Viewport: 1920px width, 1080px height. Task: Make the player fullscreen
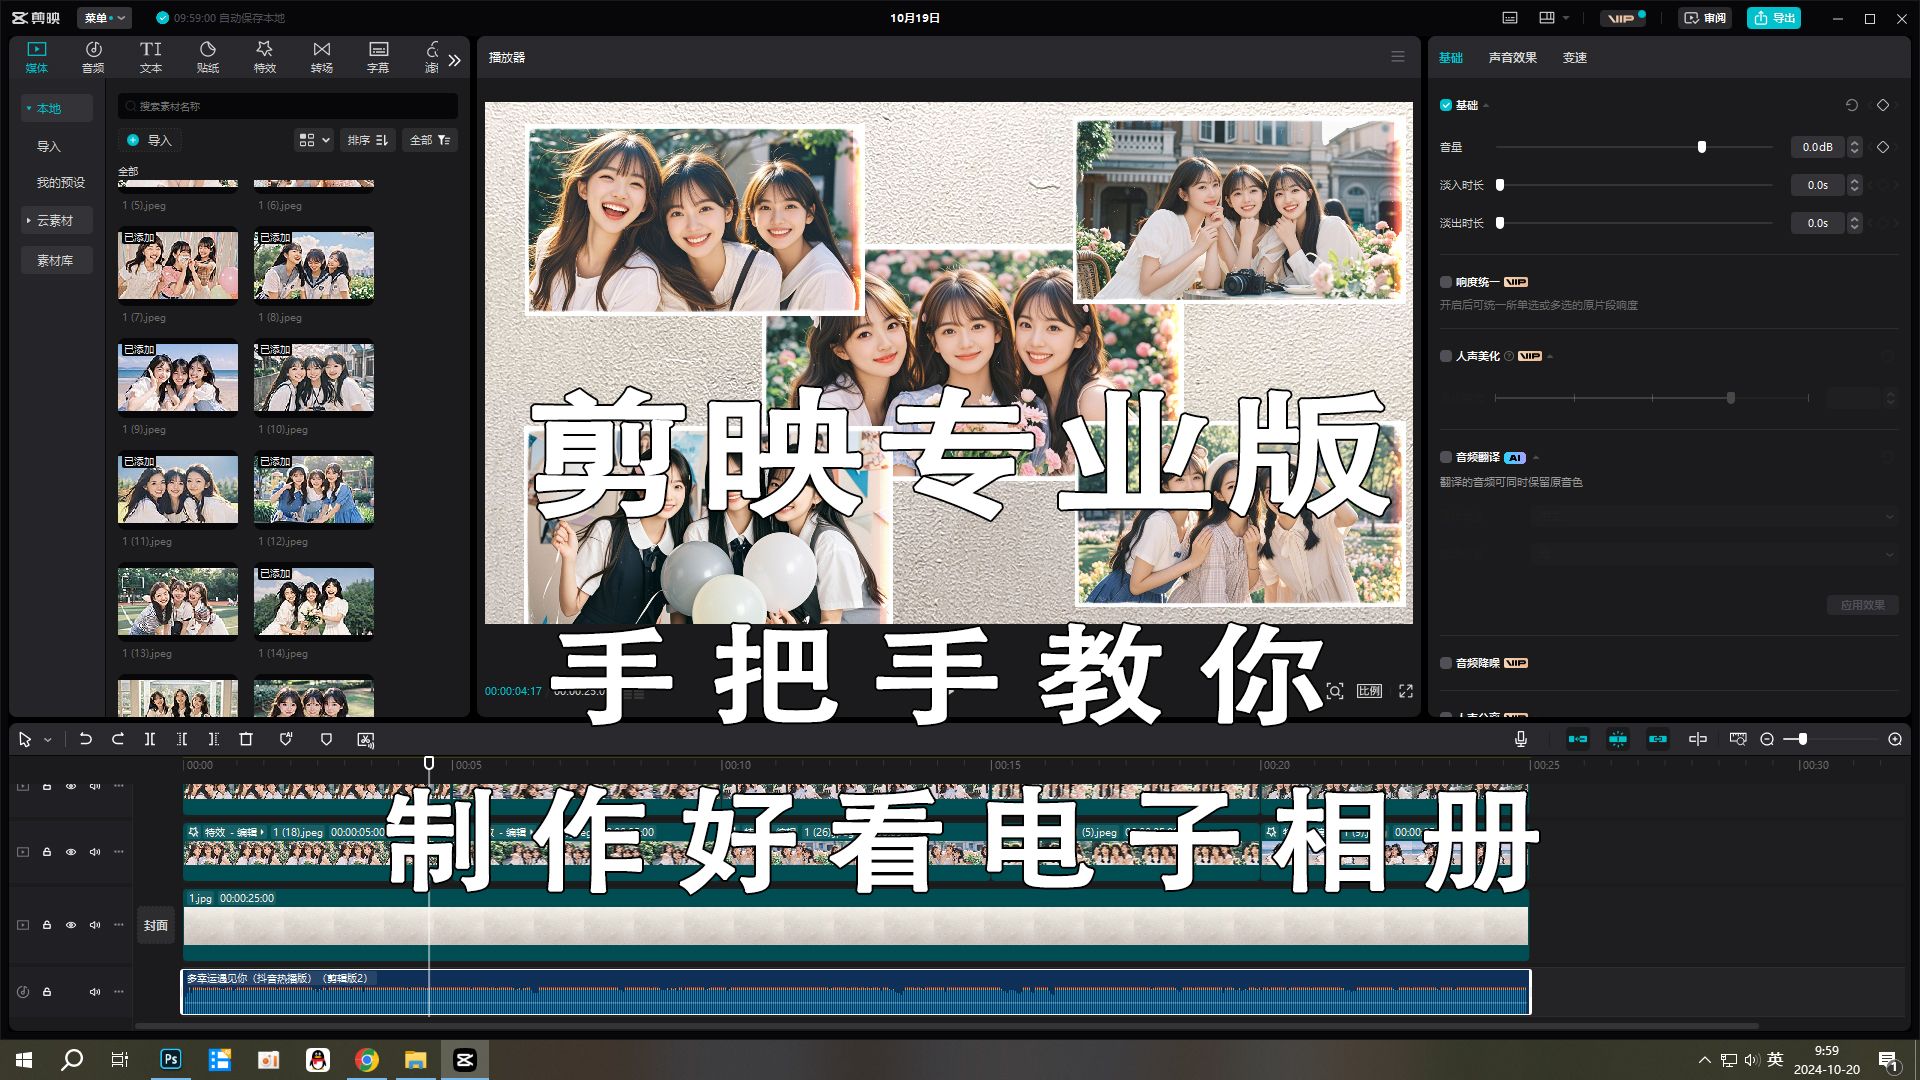pyautogui.click(x=1406, y=691)
